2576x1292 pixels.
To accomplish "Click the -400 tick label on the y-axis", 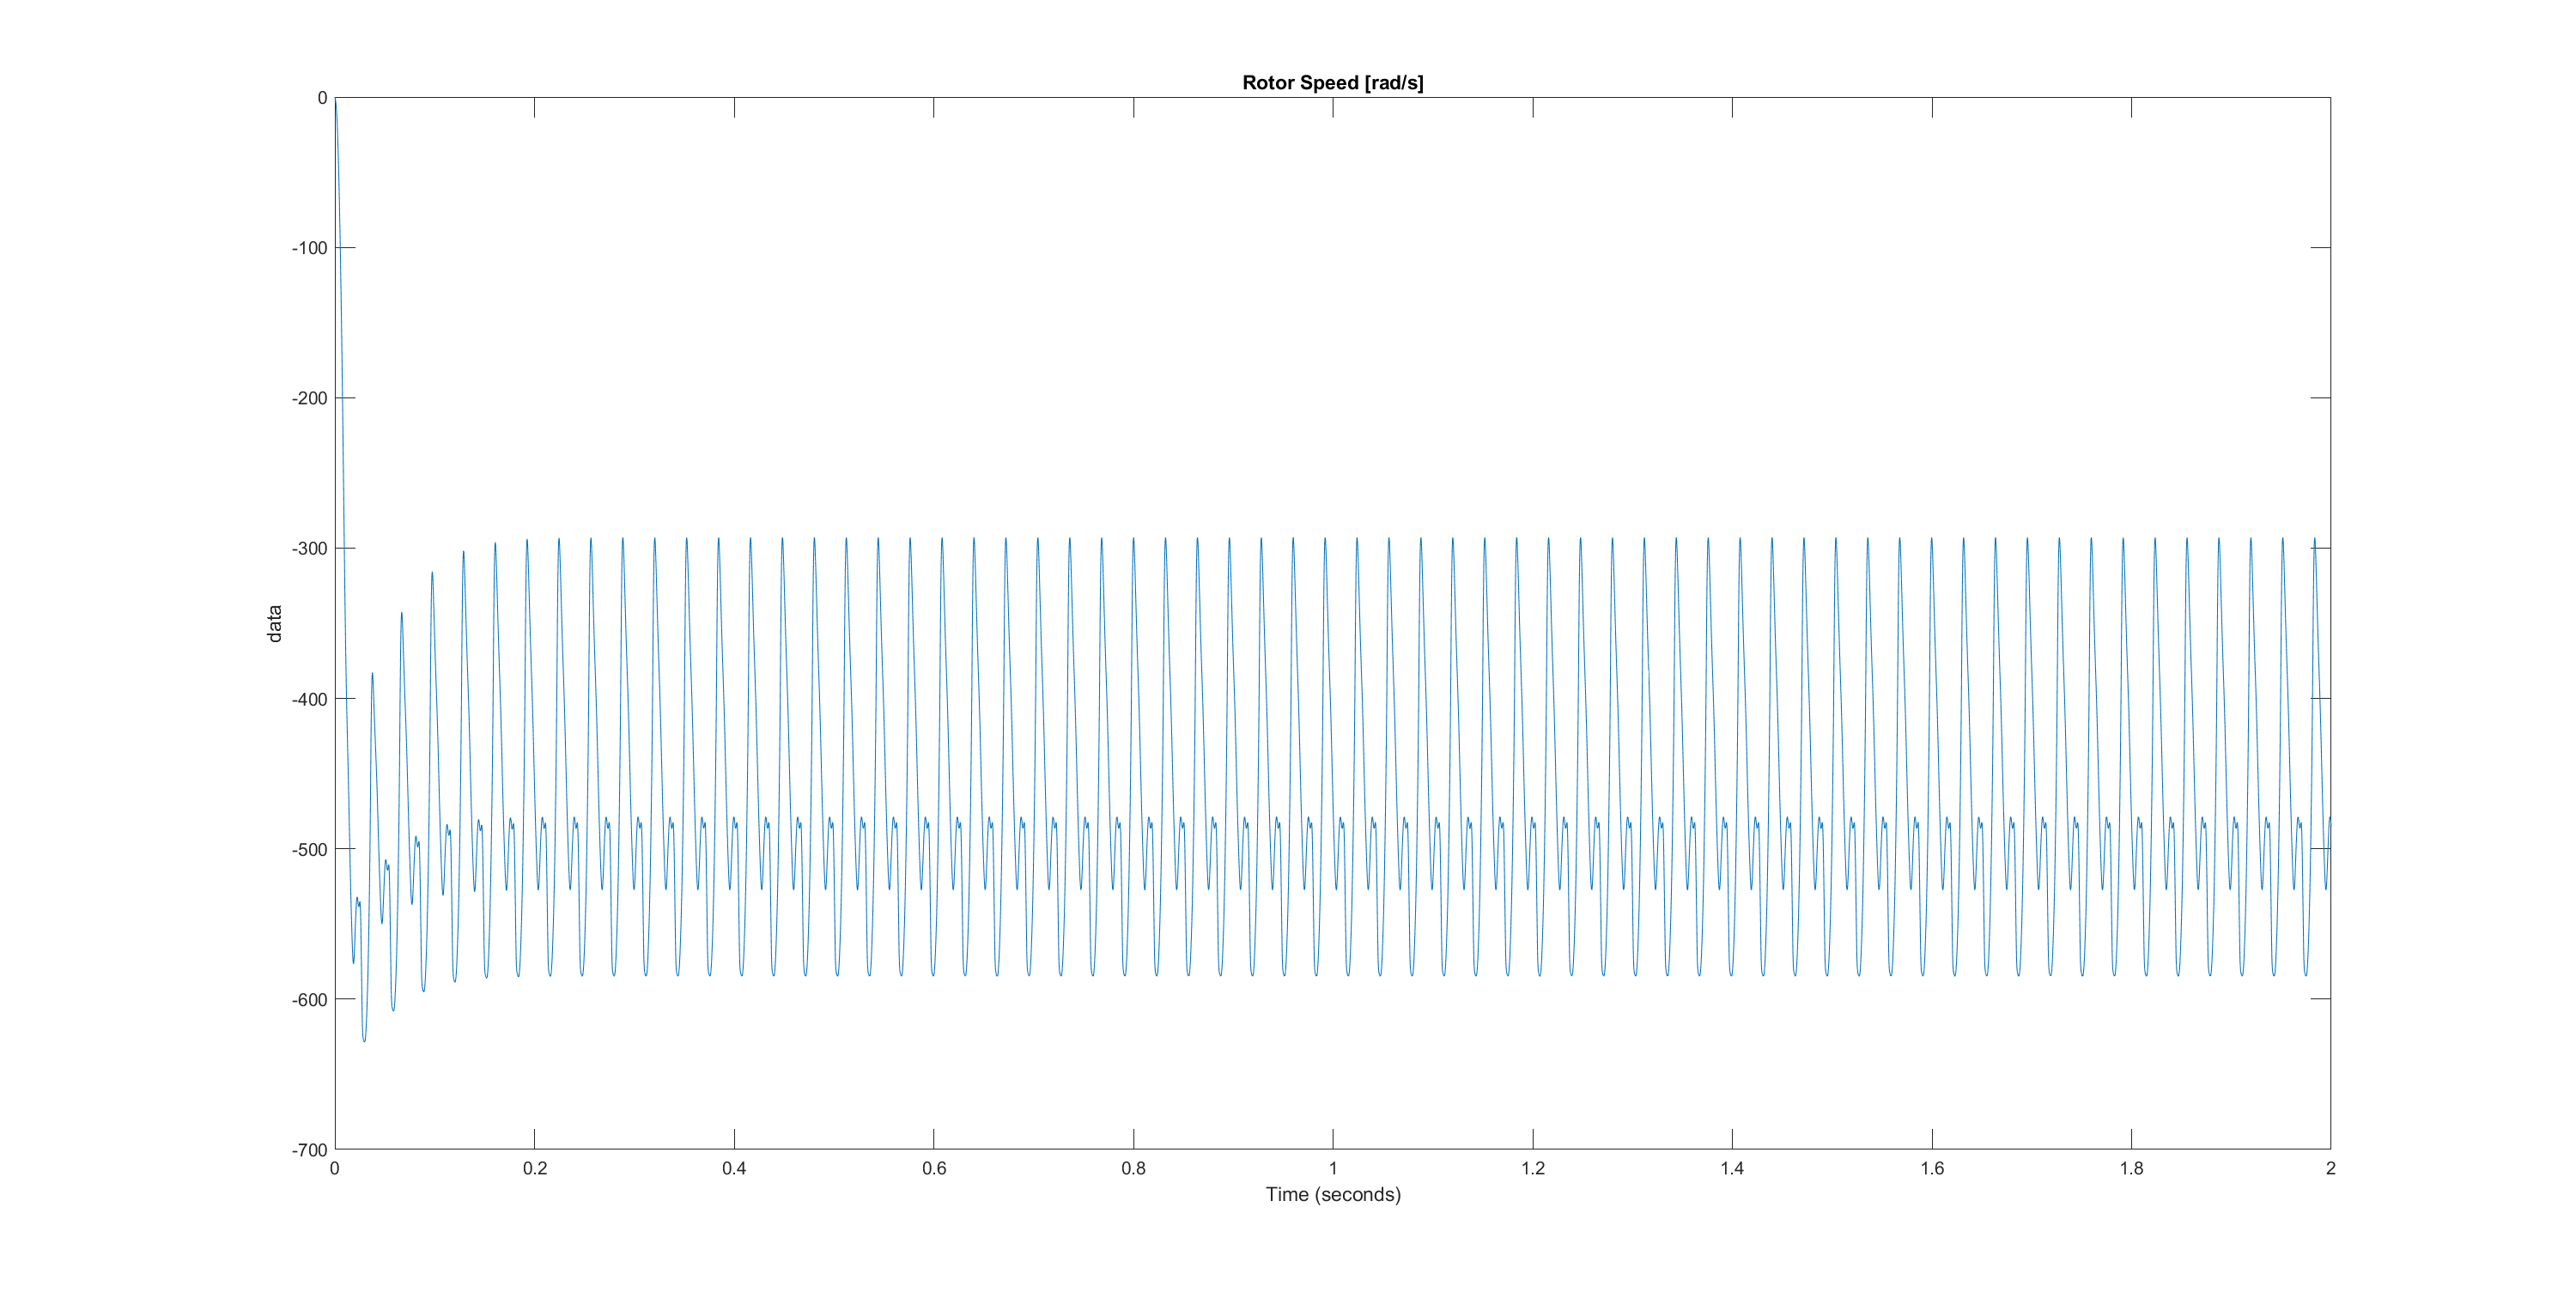I will (x=309, y=699).
